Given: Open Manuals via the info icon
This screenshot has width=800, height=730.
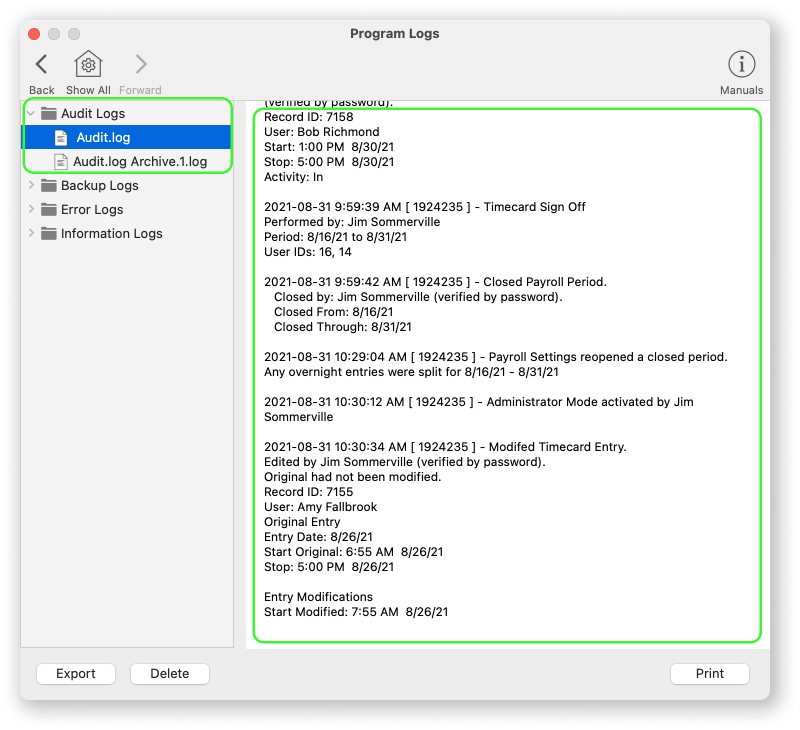Looking at the screenshot, I should click(x=741, y=65).
